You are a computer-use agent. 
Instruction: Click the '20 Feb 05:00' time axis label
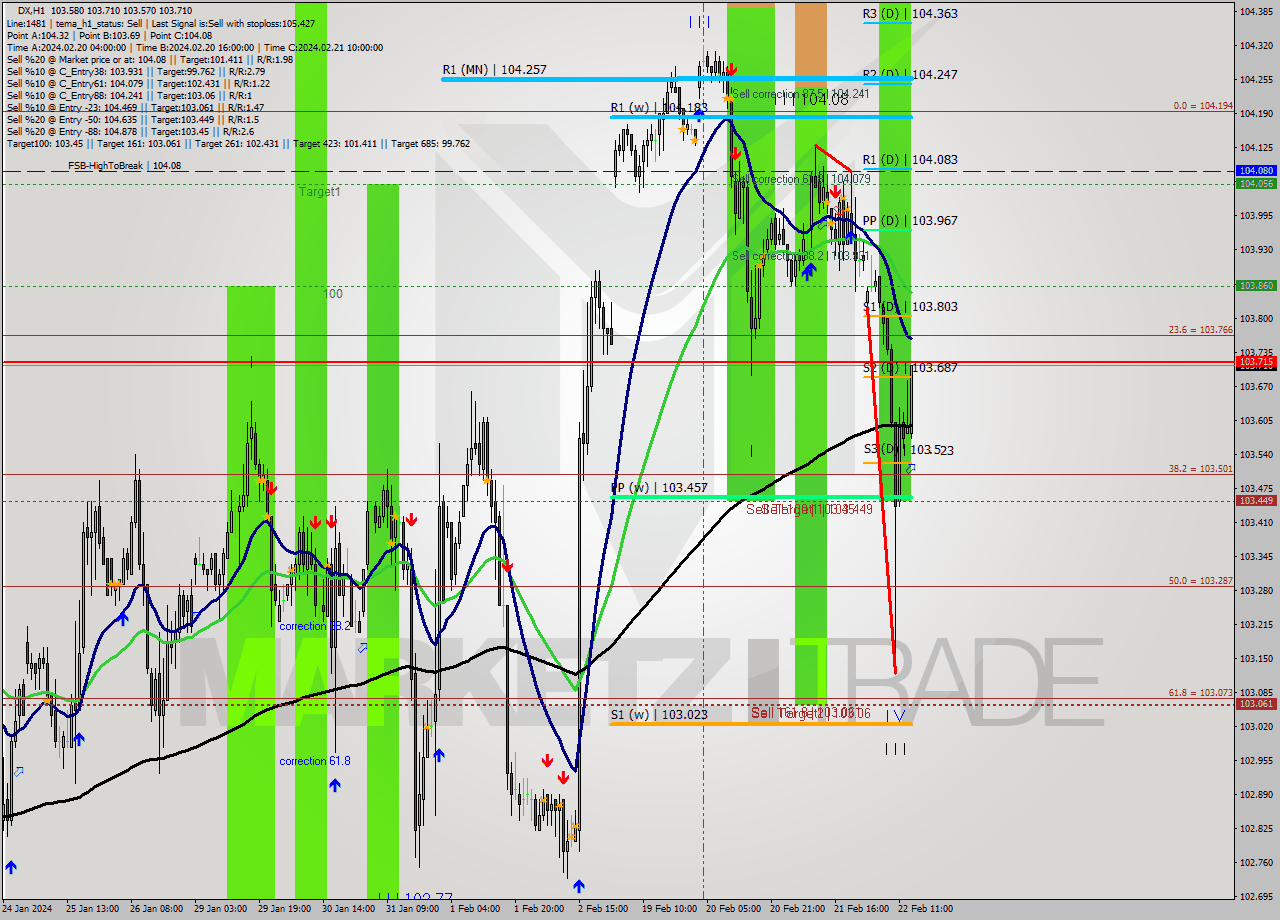(733, 909)
